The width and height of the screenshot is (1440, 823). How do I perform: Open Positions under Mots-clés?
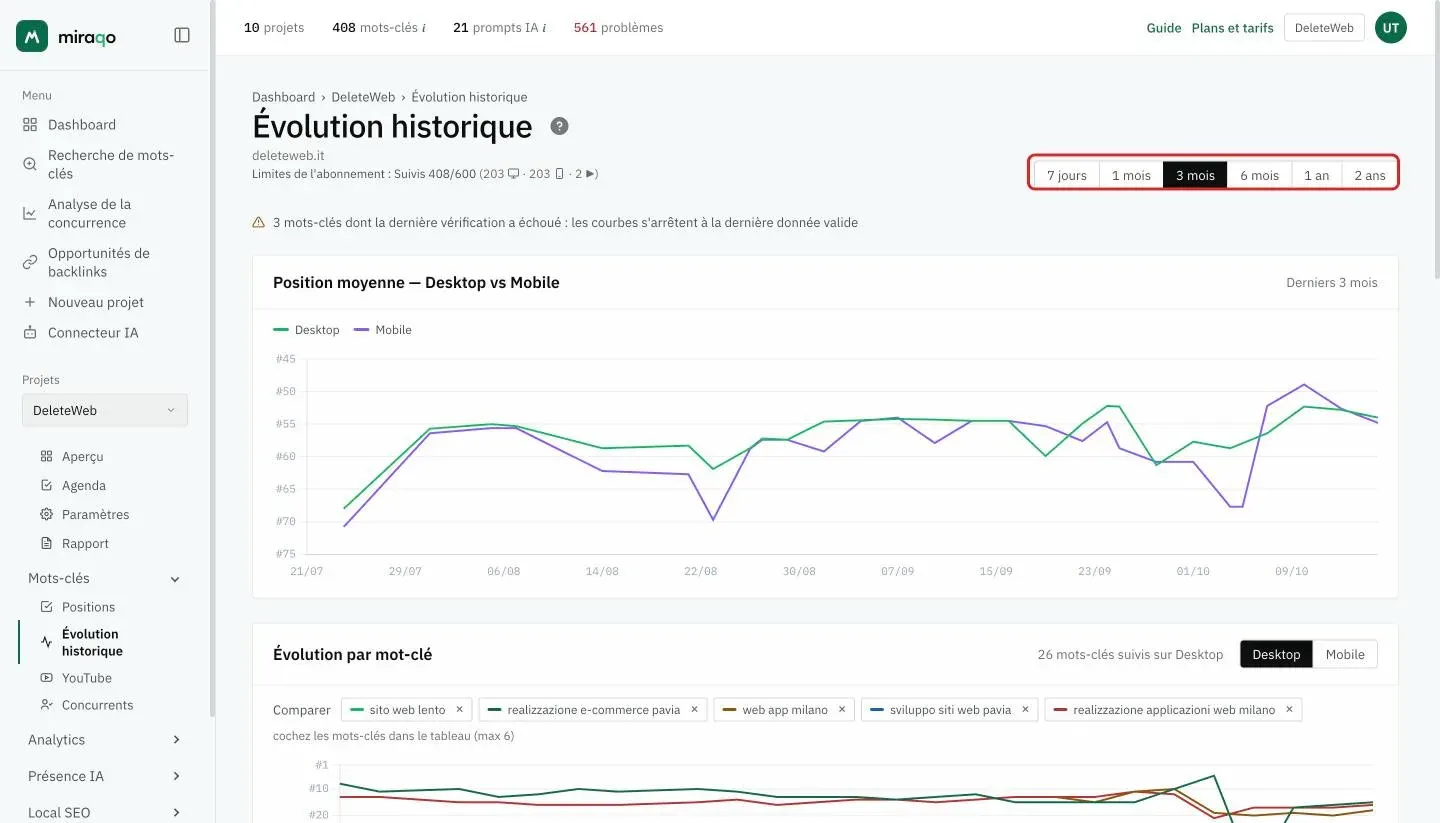point(88,607)
